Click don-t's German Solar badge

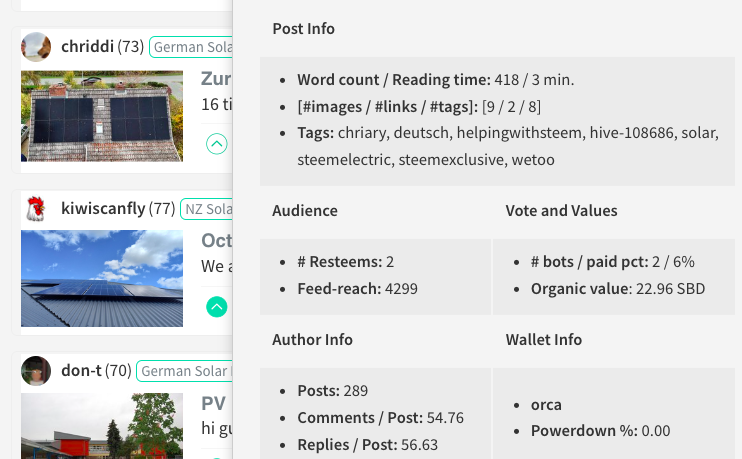(184, 371)
